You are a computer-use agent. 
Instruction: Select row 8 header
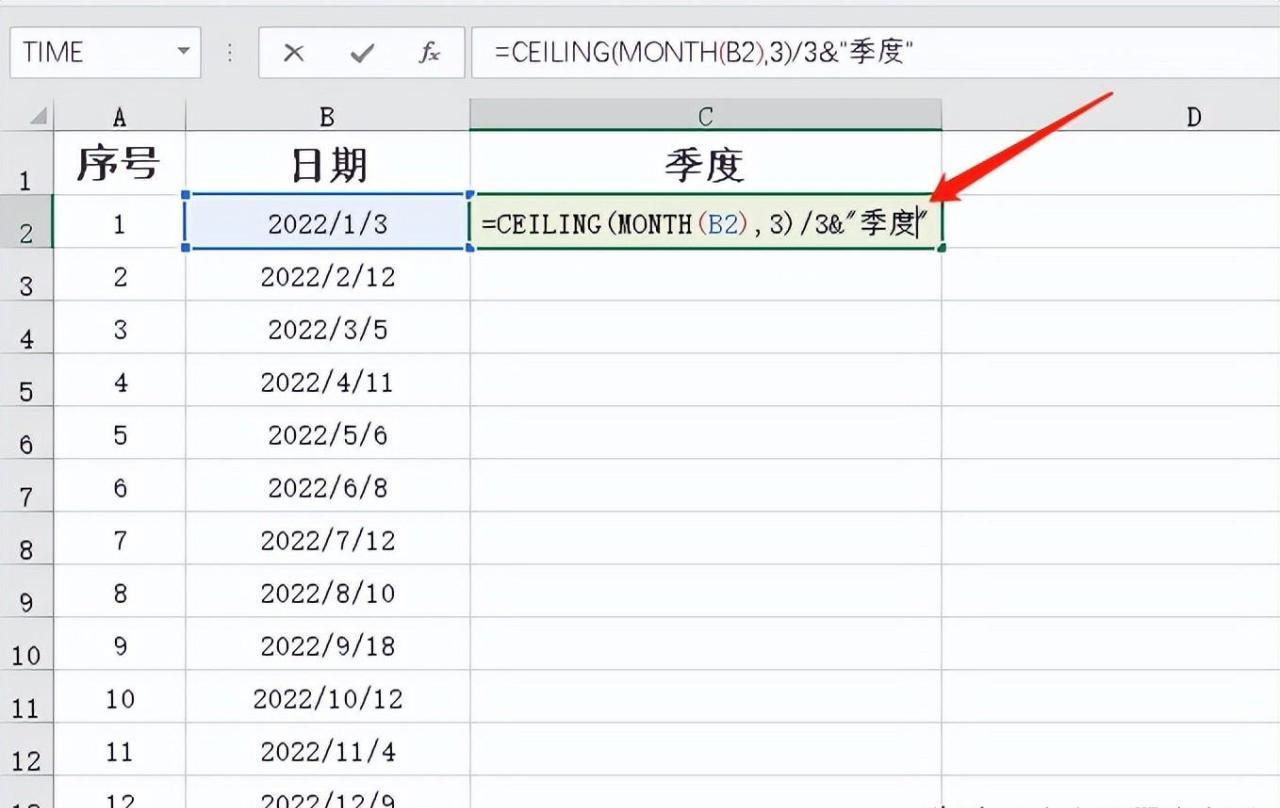26,540
